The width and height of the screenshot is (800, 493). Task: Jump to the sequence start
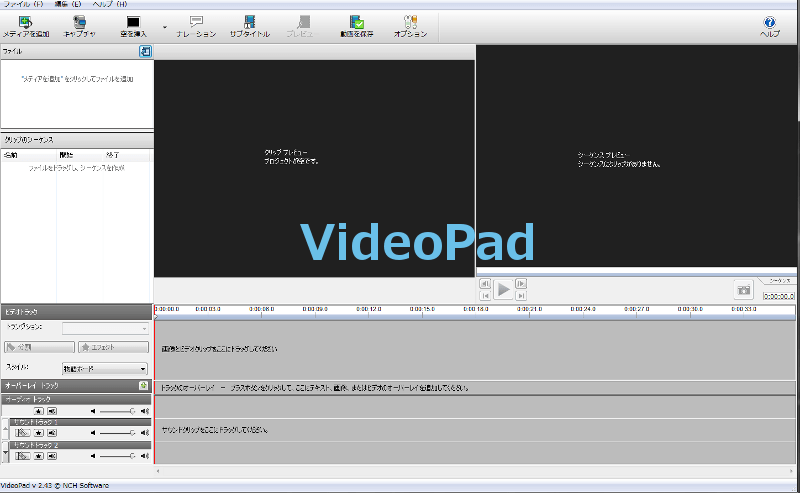coord(485,295)
